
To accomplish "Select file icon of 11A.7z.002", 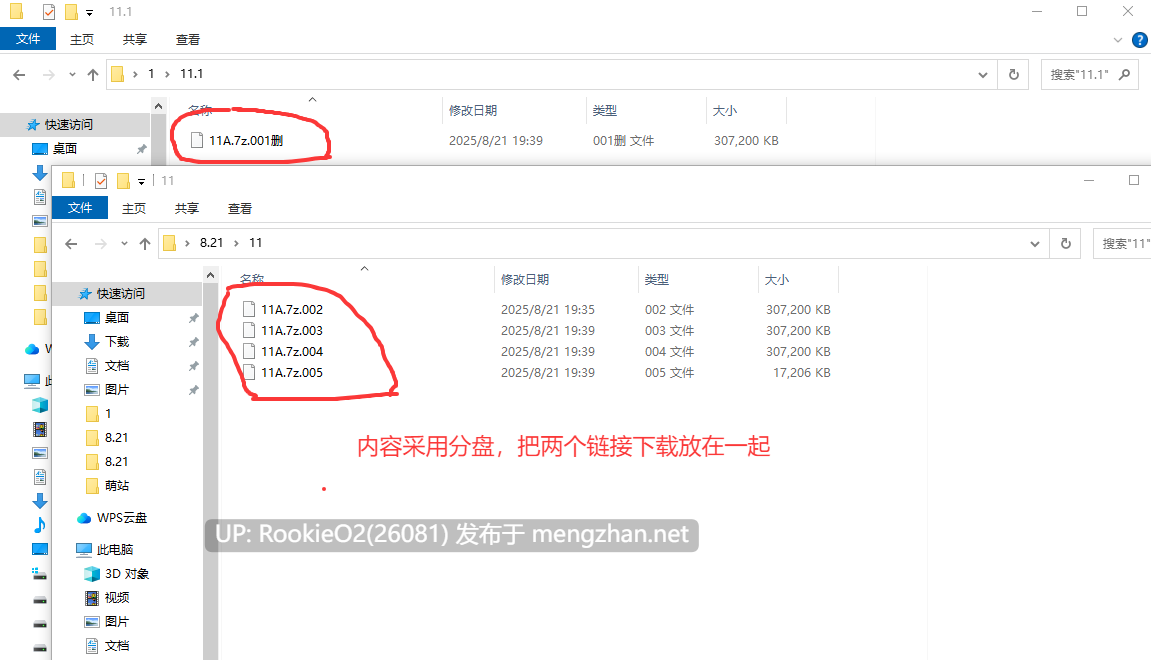I will (x=249, y=309).
